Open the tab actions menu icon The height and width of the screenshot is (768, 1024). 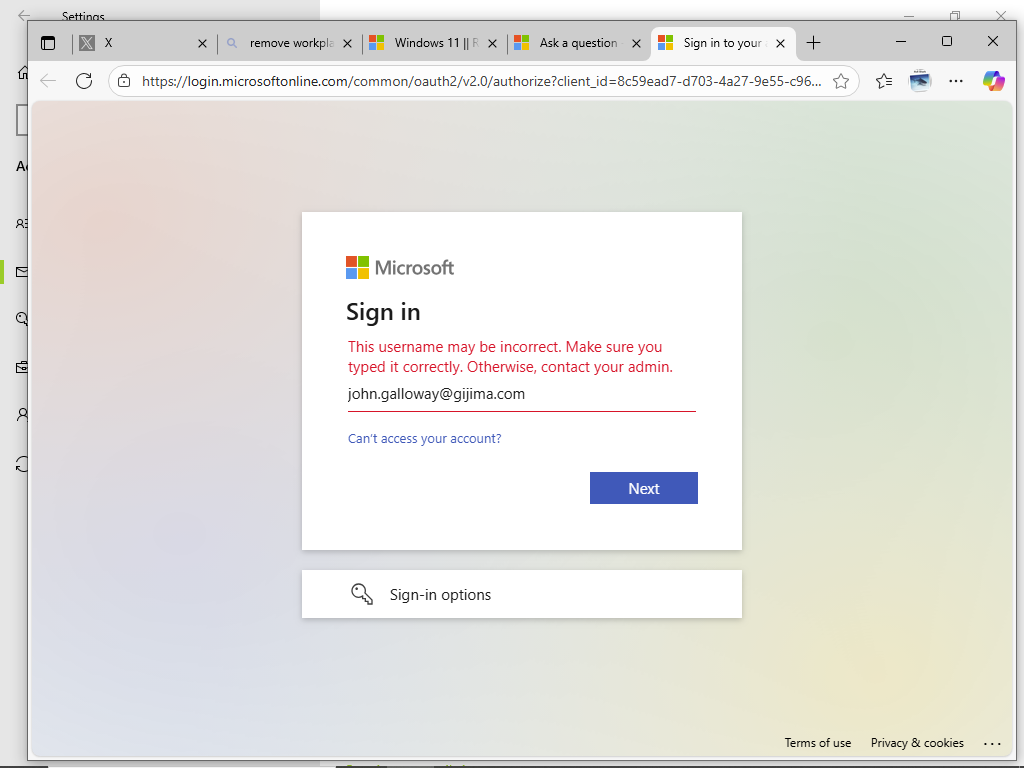48,43
